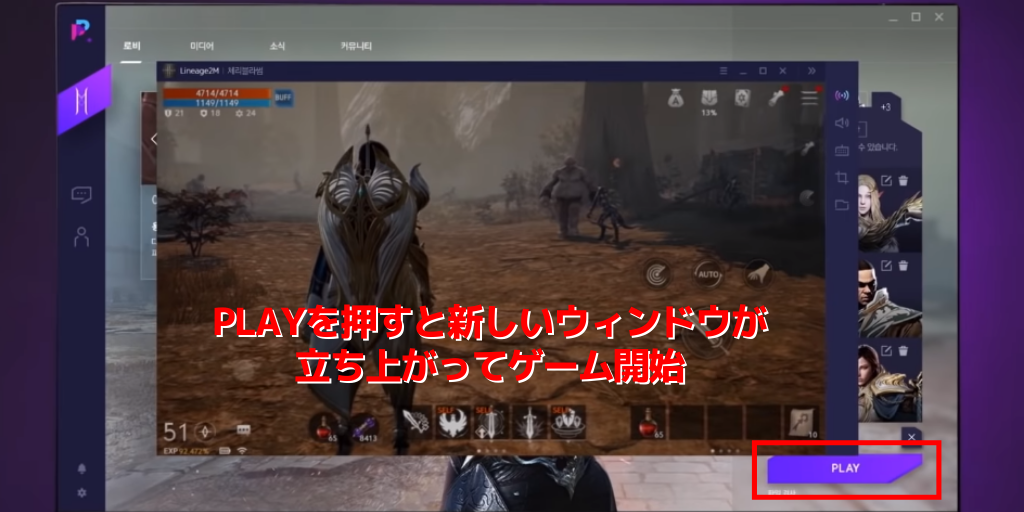Screen dimensions: 1024x512
Task: Click the HP bar 4714/4714
Action: coord(217,93)
